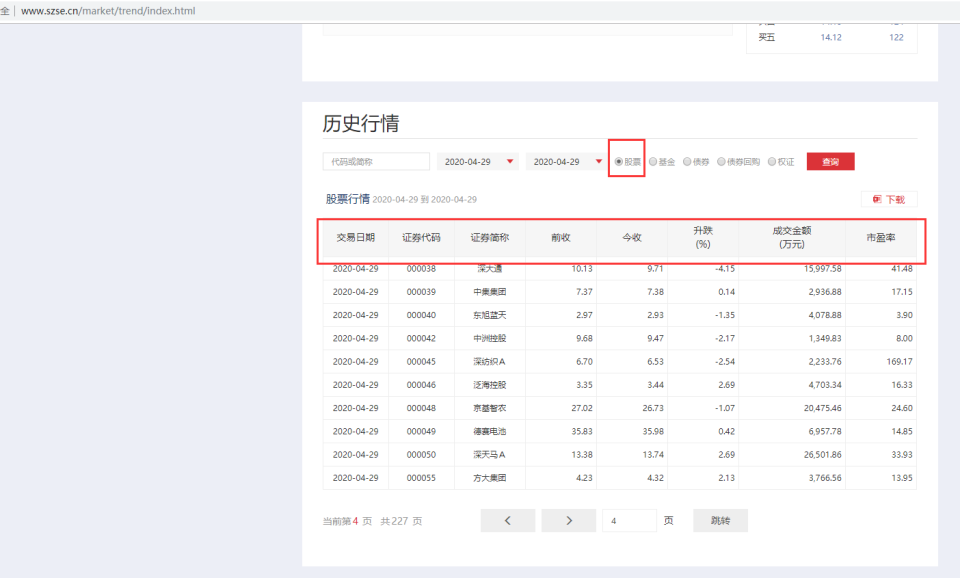
Task: Select the 股票 radio button
Action: coord(618,162)
